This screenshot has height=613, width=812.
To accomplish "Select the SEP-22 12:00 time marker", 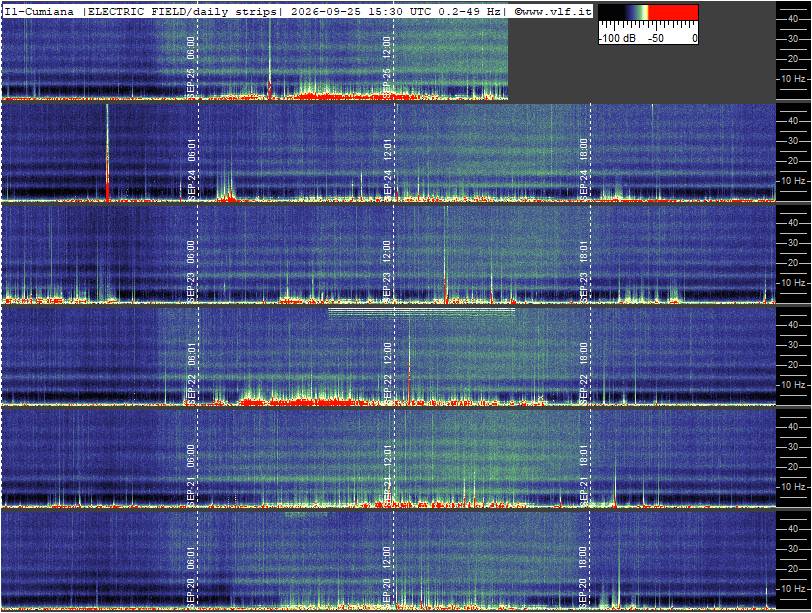I will [387, 373].
